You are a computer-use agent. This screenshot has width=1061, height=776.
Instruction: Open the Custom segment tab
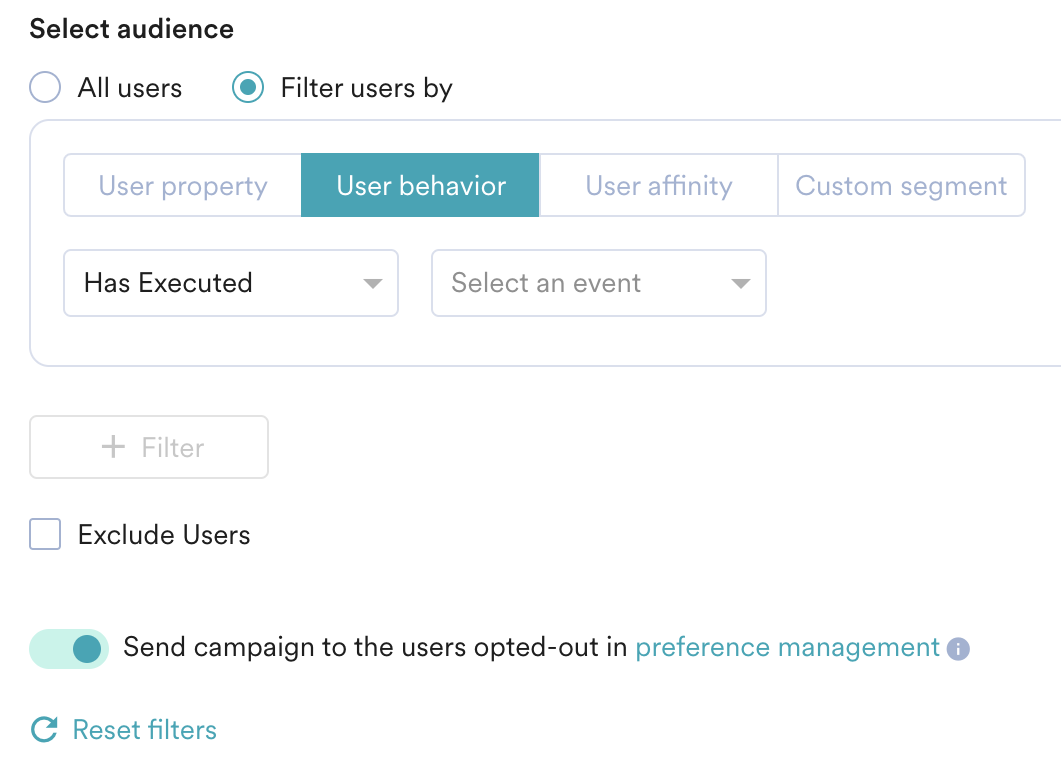click(901, 185)
